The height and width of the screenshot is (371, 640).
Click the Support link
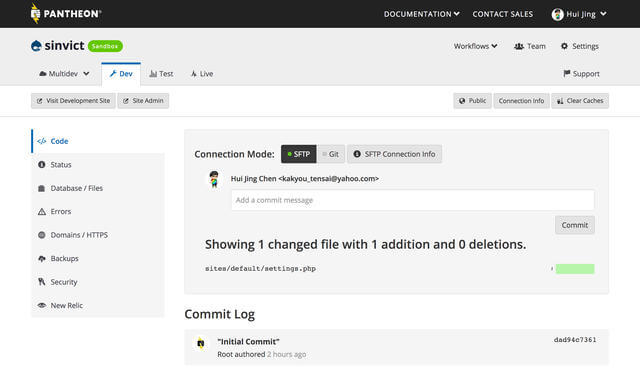(582, 73)
